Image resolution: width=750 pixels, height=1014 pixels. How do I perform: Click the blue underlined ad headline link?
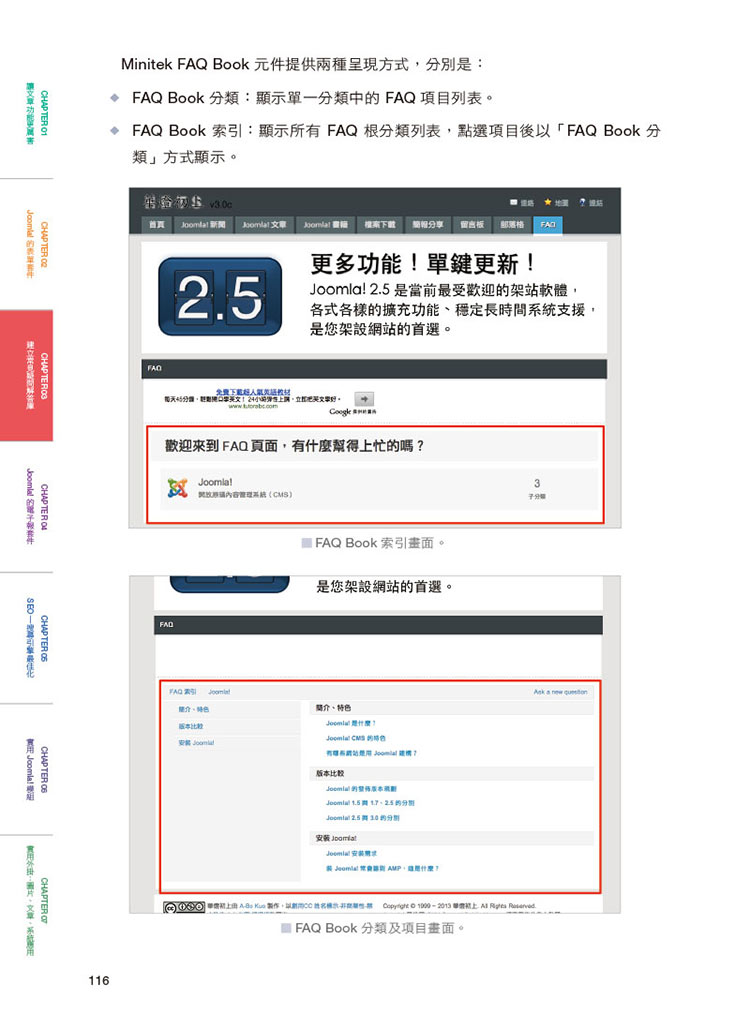point(253,392)
